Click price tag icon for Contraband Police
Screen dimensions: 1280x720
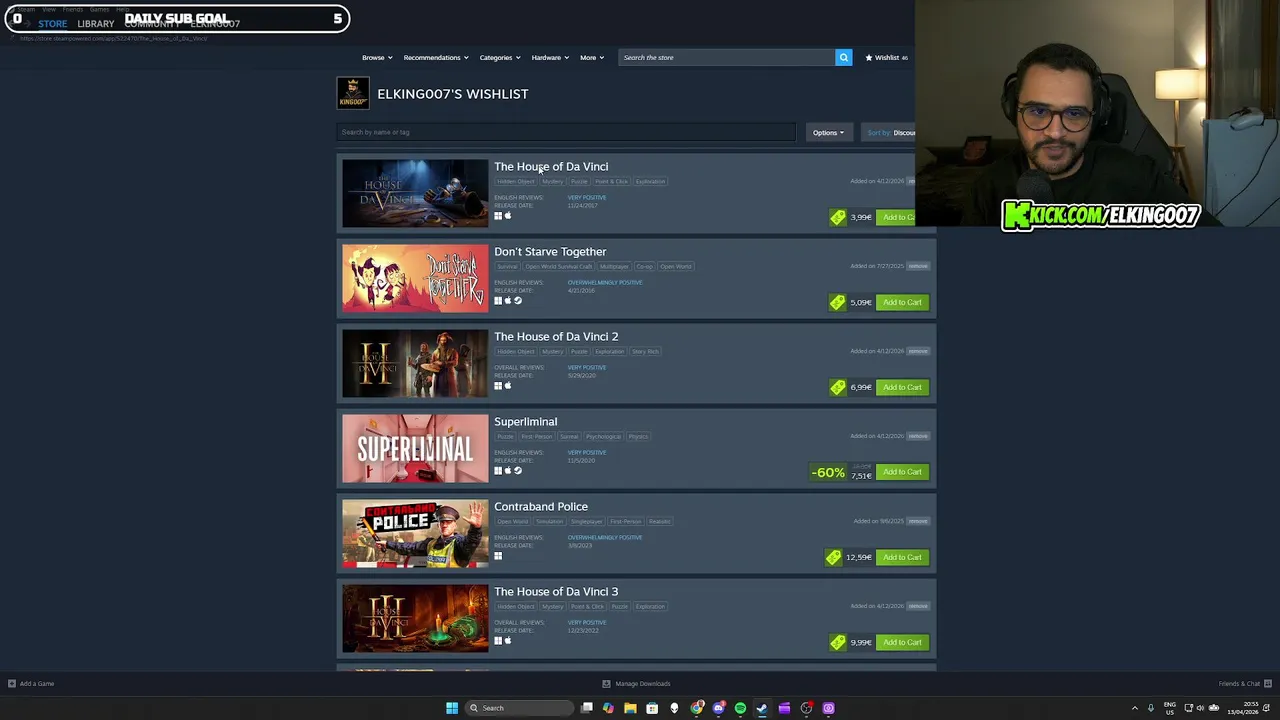pyautogui.click(x=834, y=557)
